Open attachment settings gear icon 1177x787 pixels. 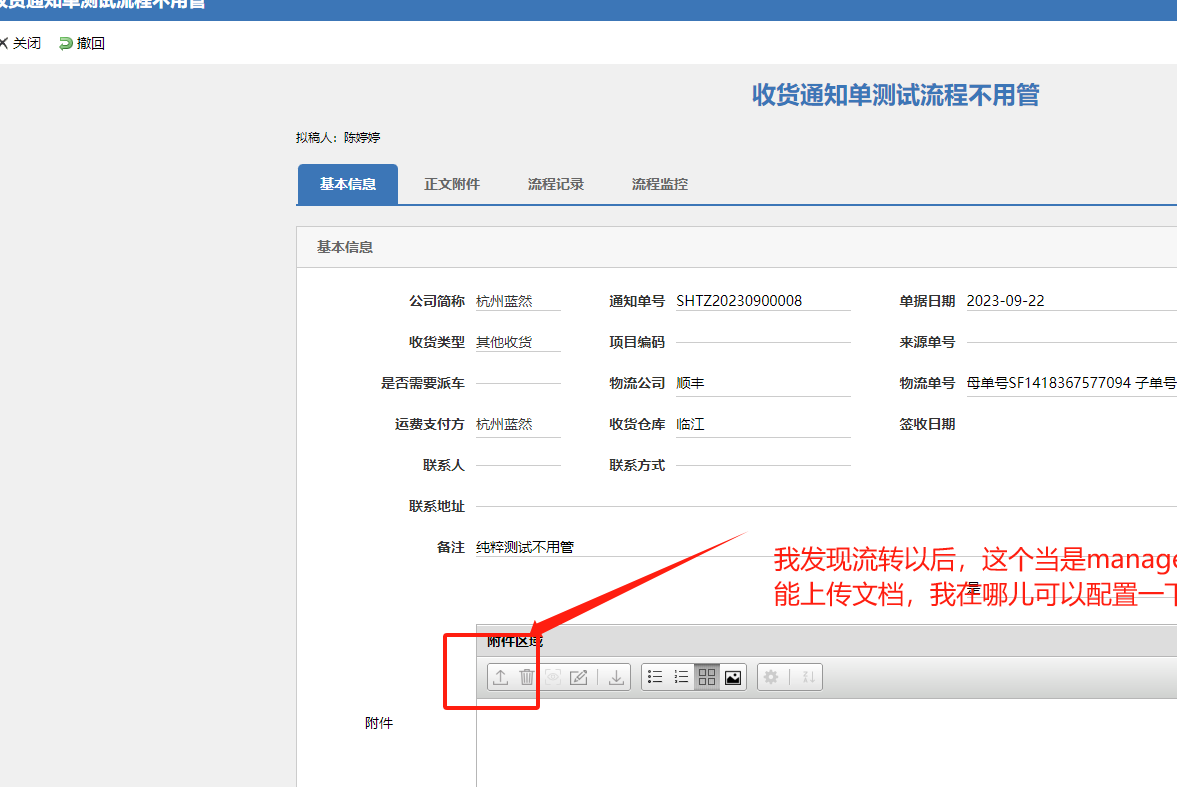[771, 677]
